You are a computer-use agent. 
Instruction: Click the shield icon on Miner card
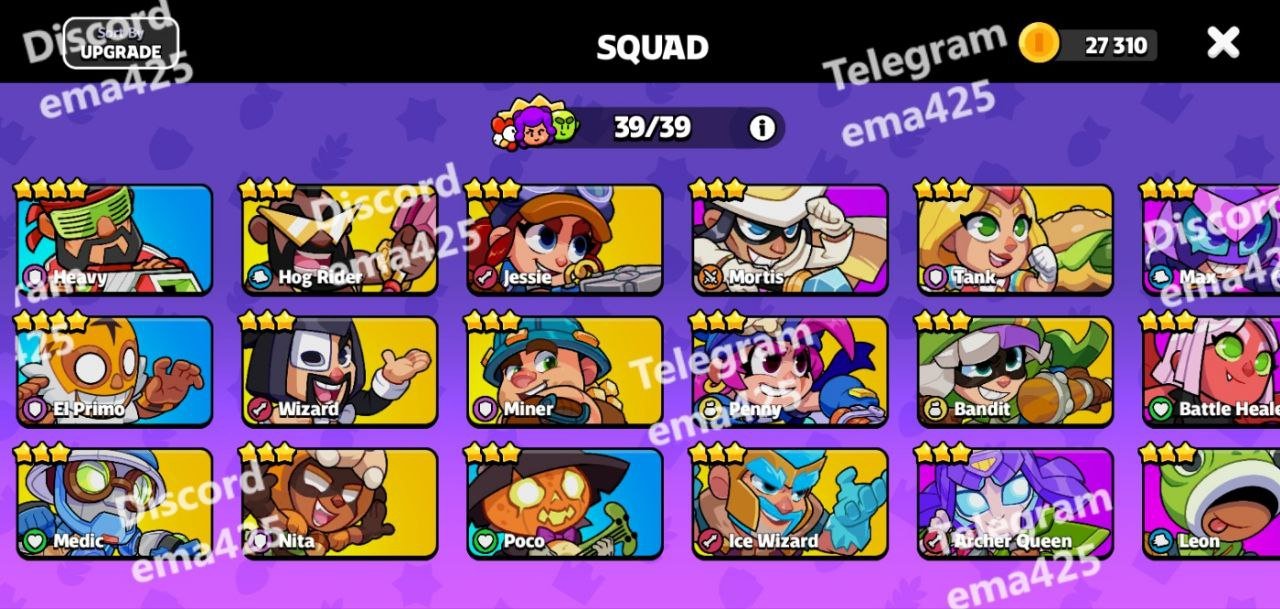point(486,409)
